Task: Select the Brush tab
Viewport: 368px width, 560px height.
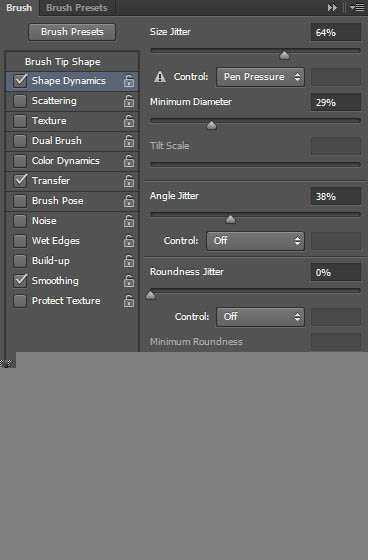Action: click(x=19, y=8)
